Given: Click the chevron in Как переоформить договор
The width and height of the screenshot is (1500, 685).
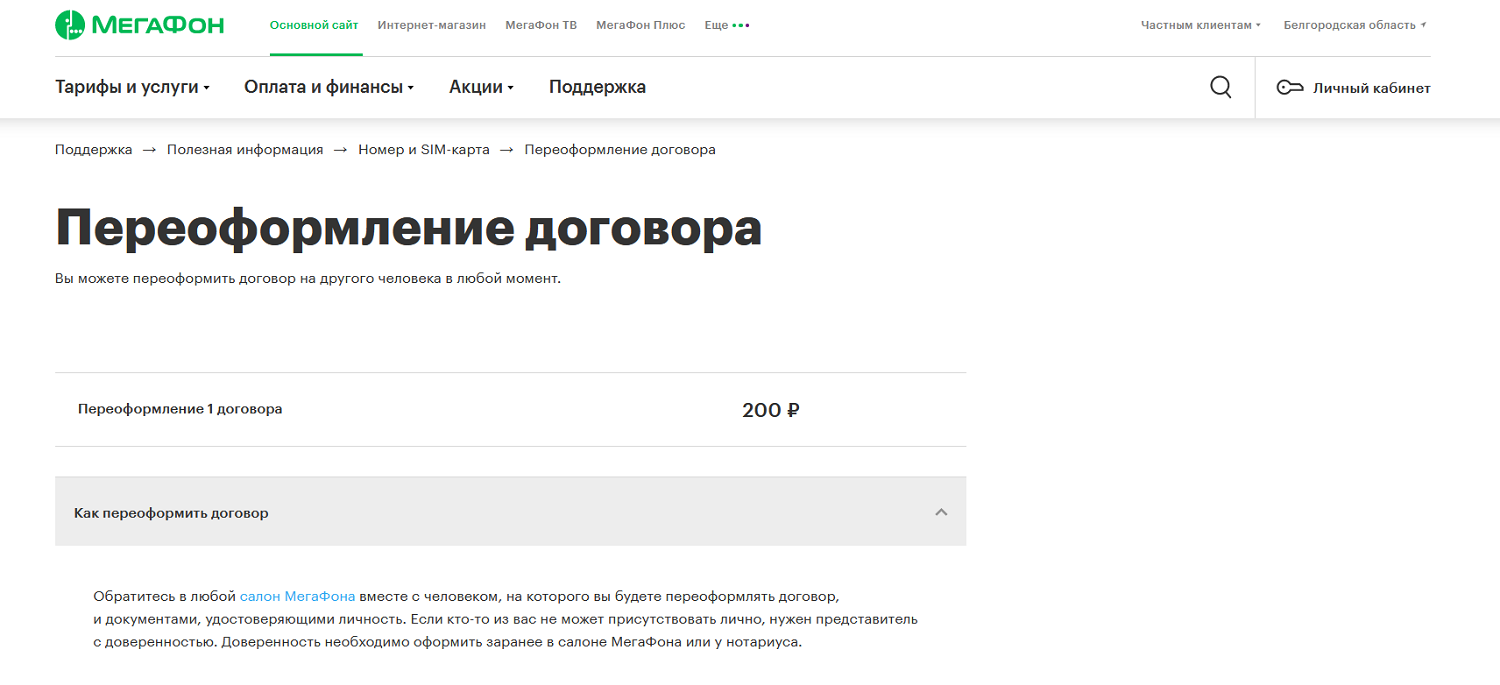Looking at the screenshot, I should point(941,512).
